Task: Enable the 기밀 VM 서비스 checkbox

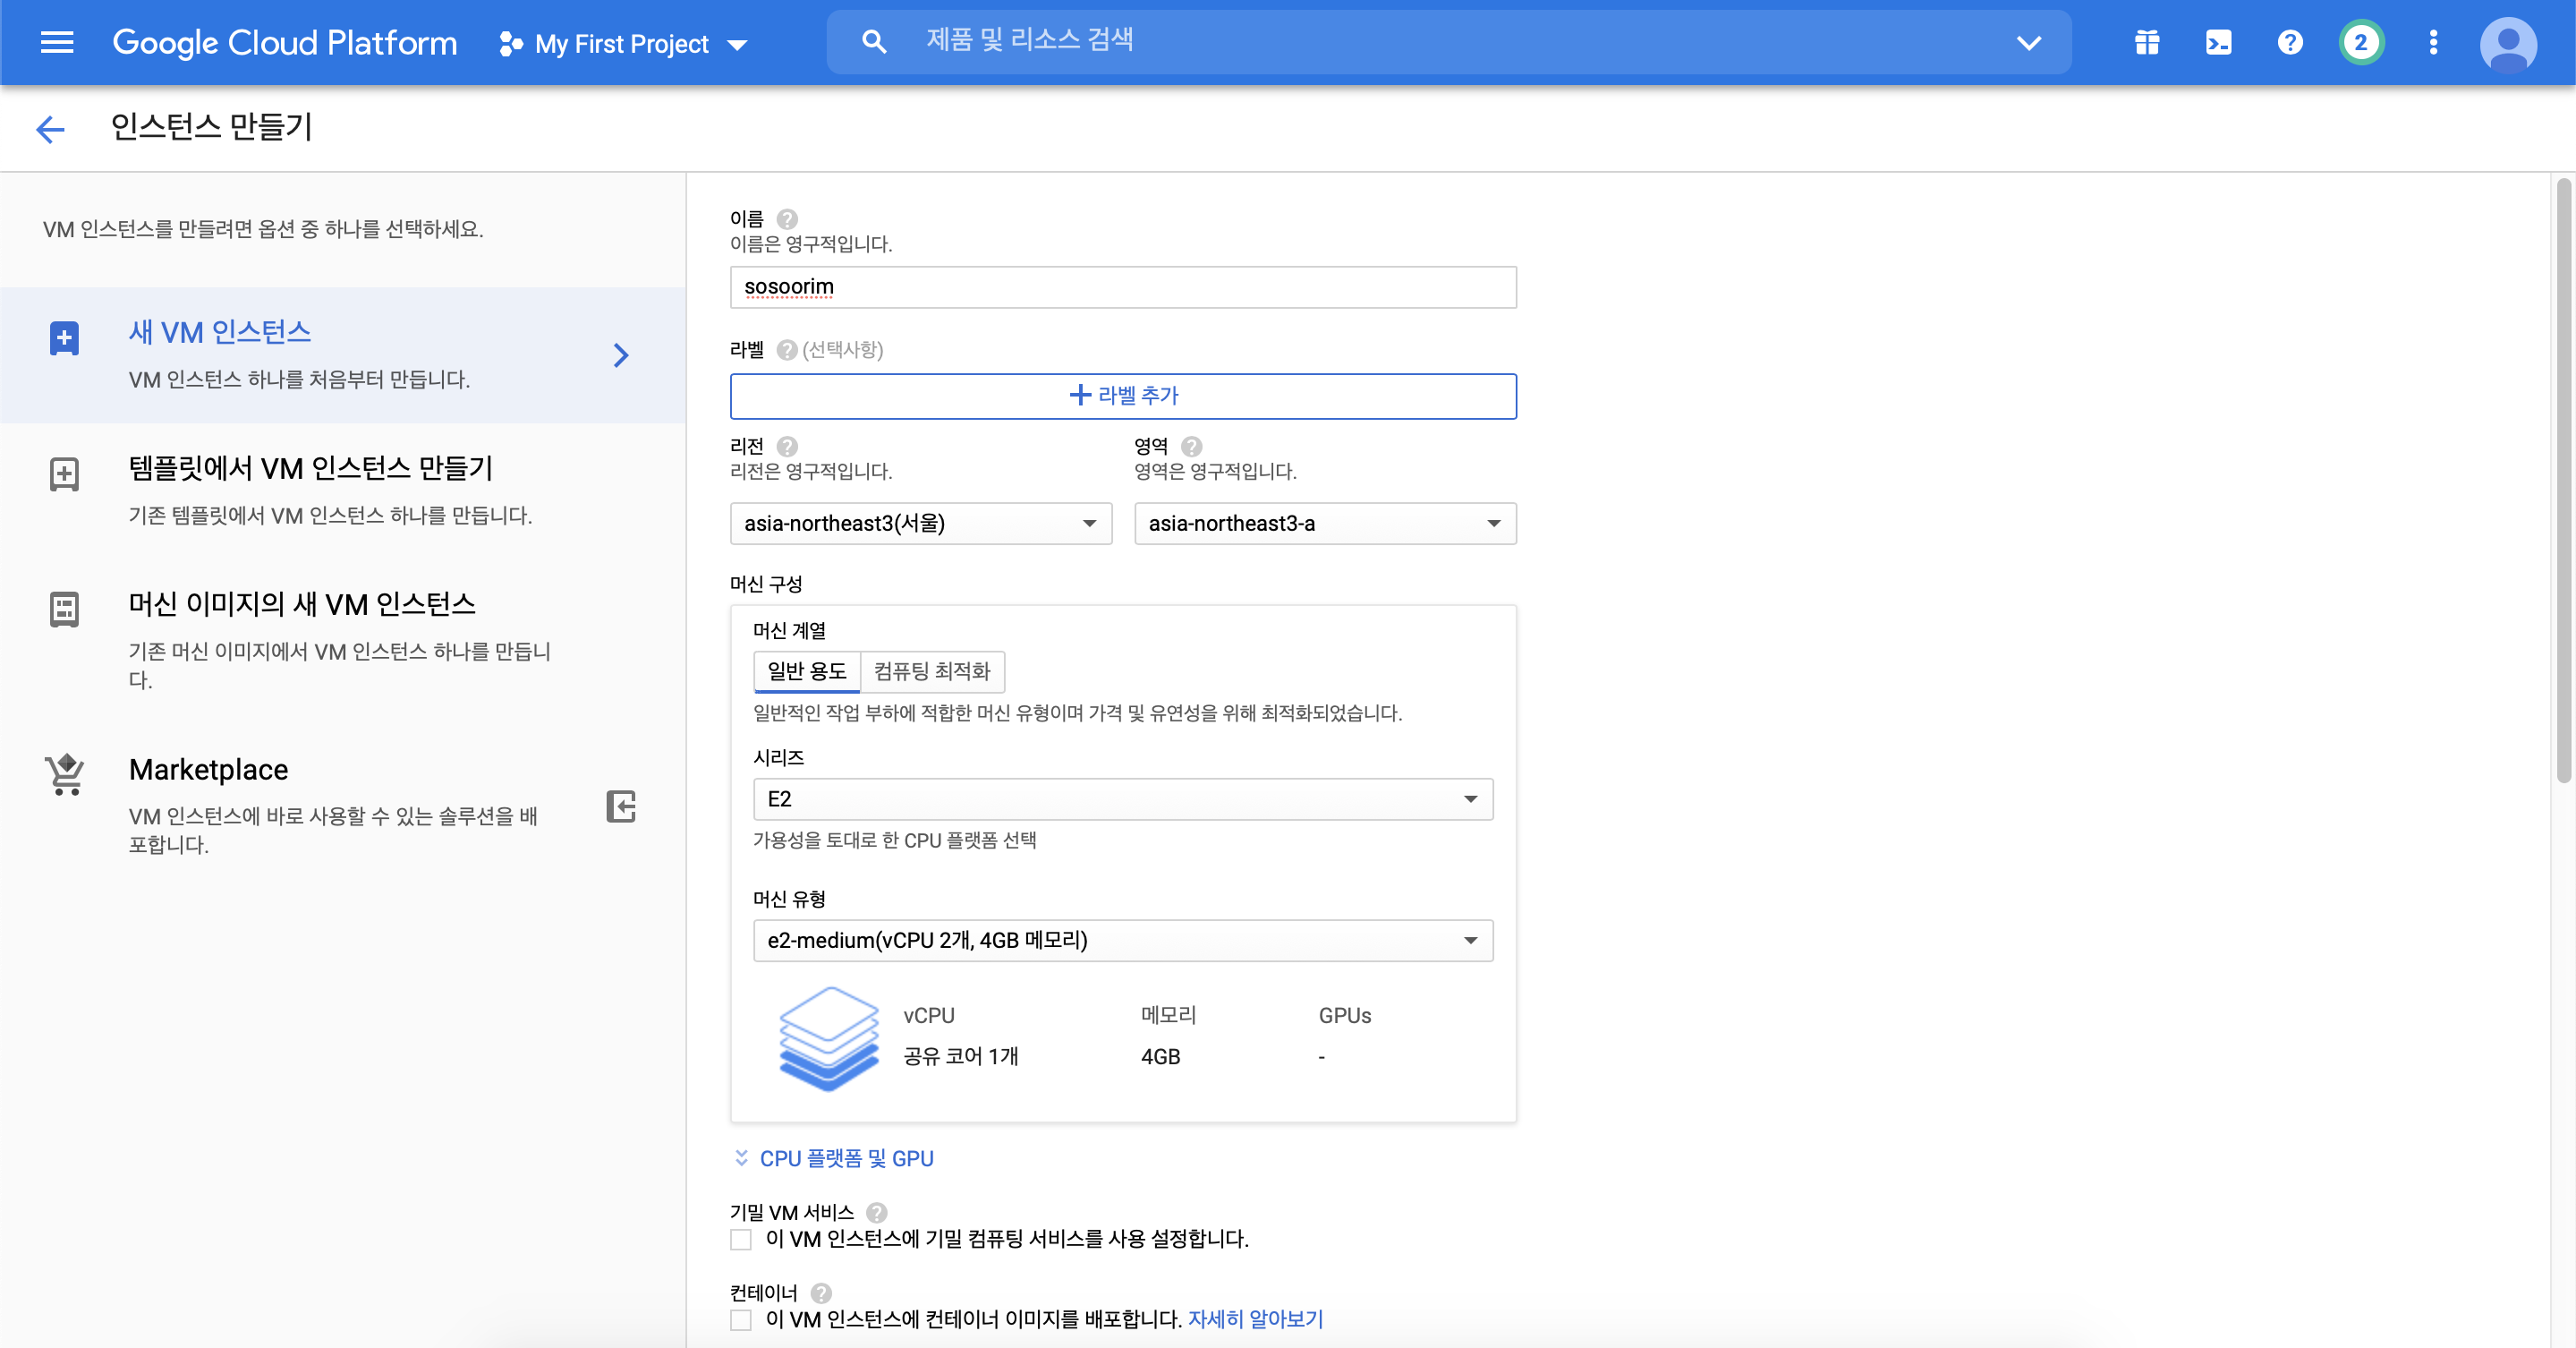Action: tap(741, 1240)
